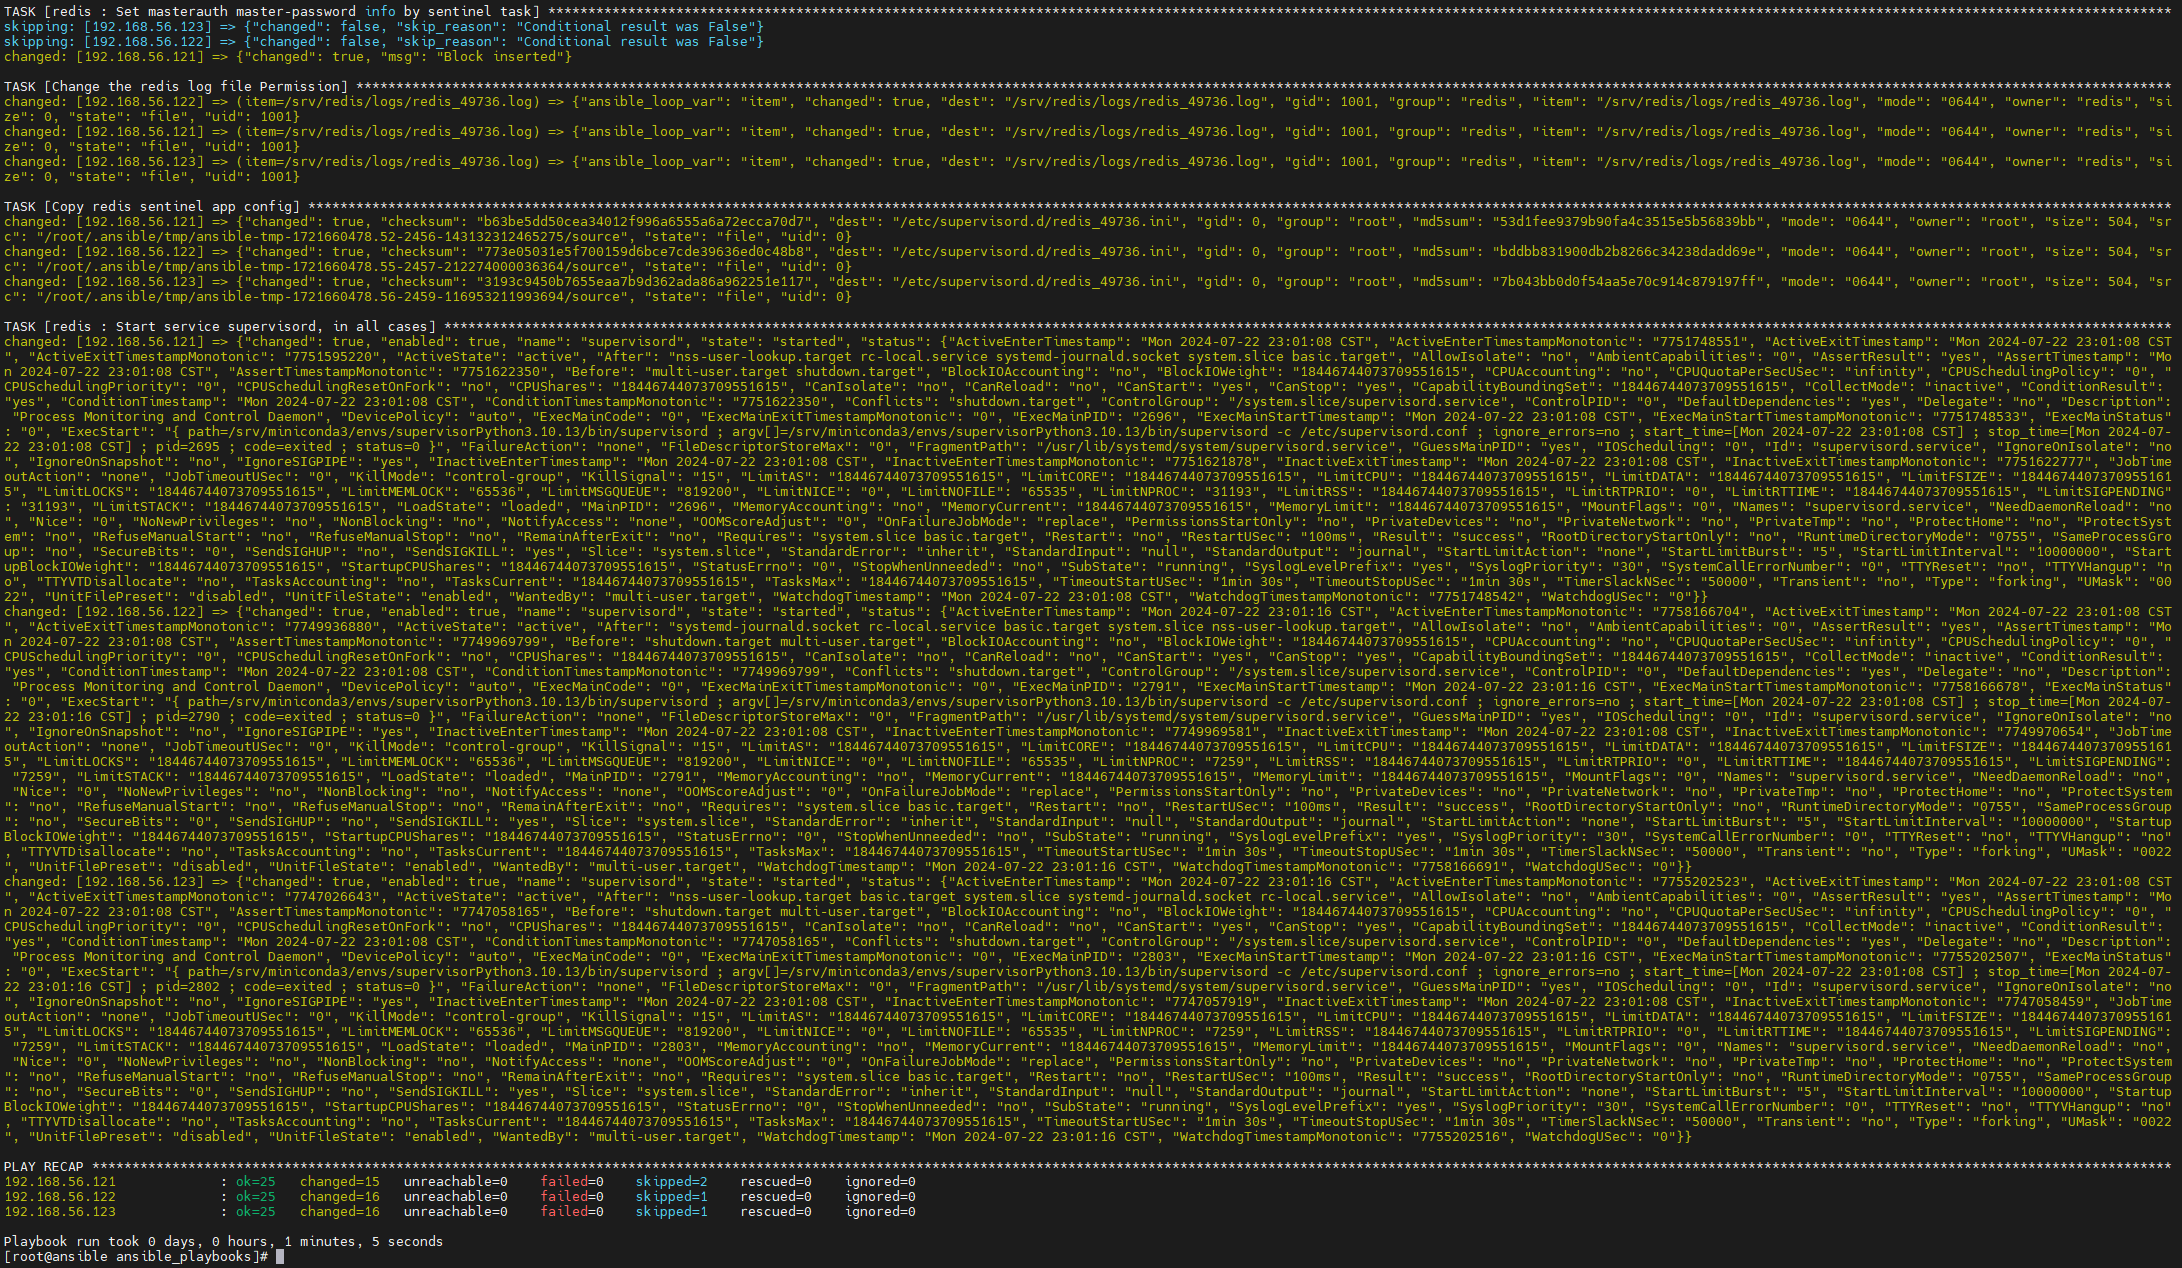Click 'ok=25' in the 192.168.56.122 recap row
Screen dimensions: 2182x1268
pyautogui.click(x=256, y=1197)
